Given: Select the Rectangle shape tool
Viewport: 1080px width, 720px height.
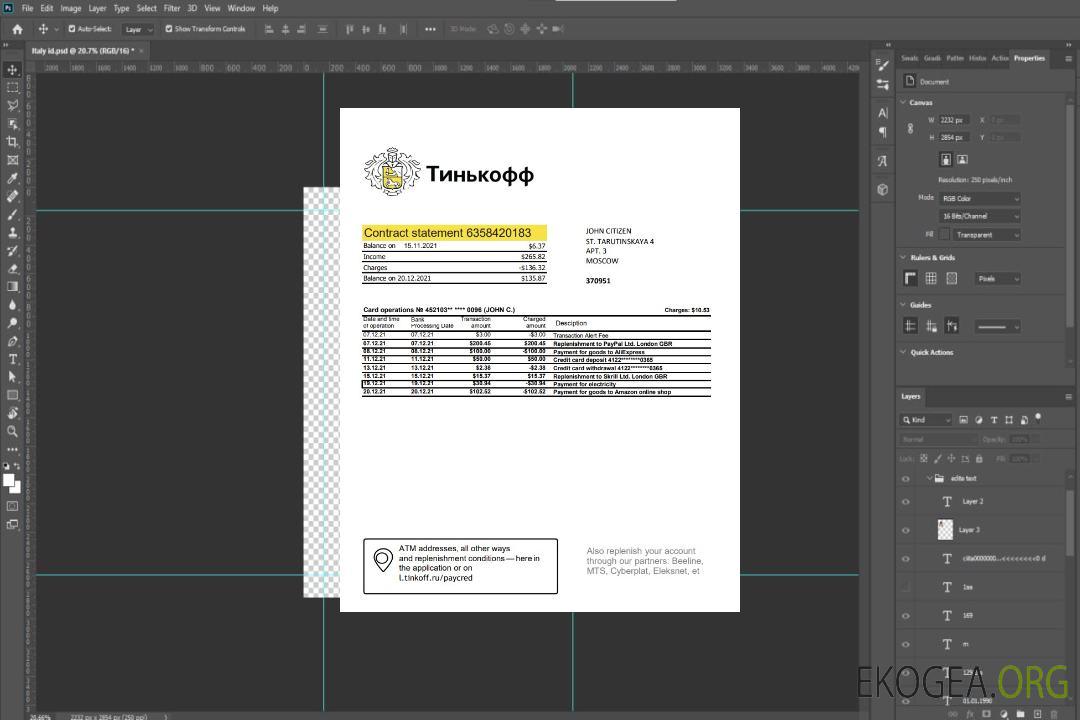Looking at the screenshot, I should (12, 395).
